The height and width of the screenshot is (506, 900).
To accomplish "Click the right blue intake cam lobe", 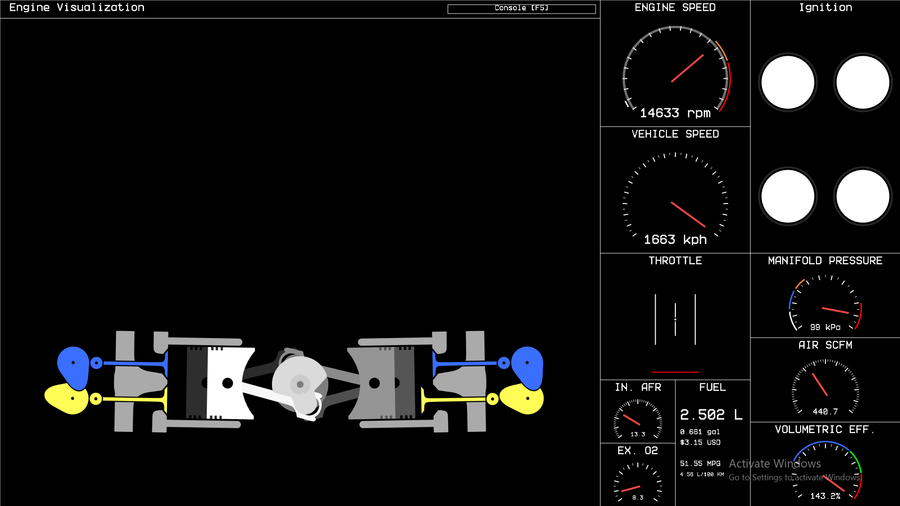I will click(527, 368).
